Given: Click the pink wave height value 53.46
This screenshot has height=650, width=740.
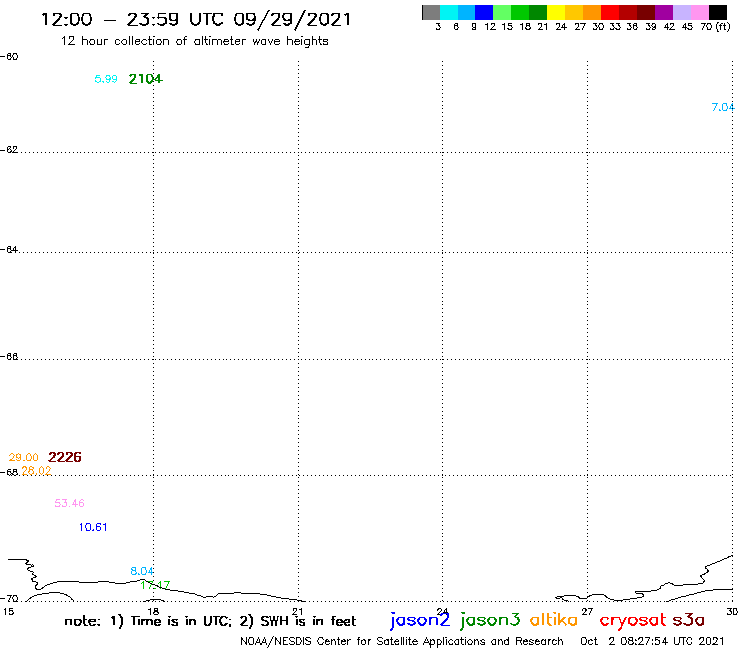Looking at the screenshot, I should pyautogui.click(x=69, y=503).
